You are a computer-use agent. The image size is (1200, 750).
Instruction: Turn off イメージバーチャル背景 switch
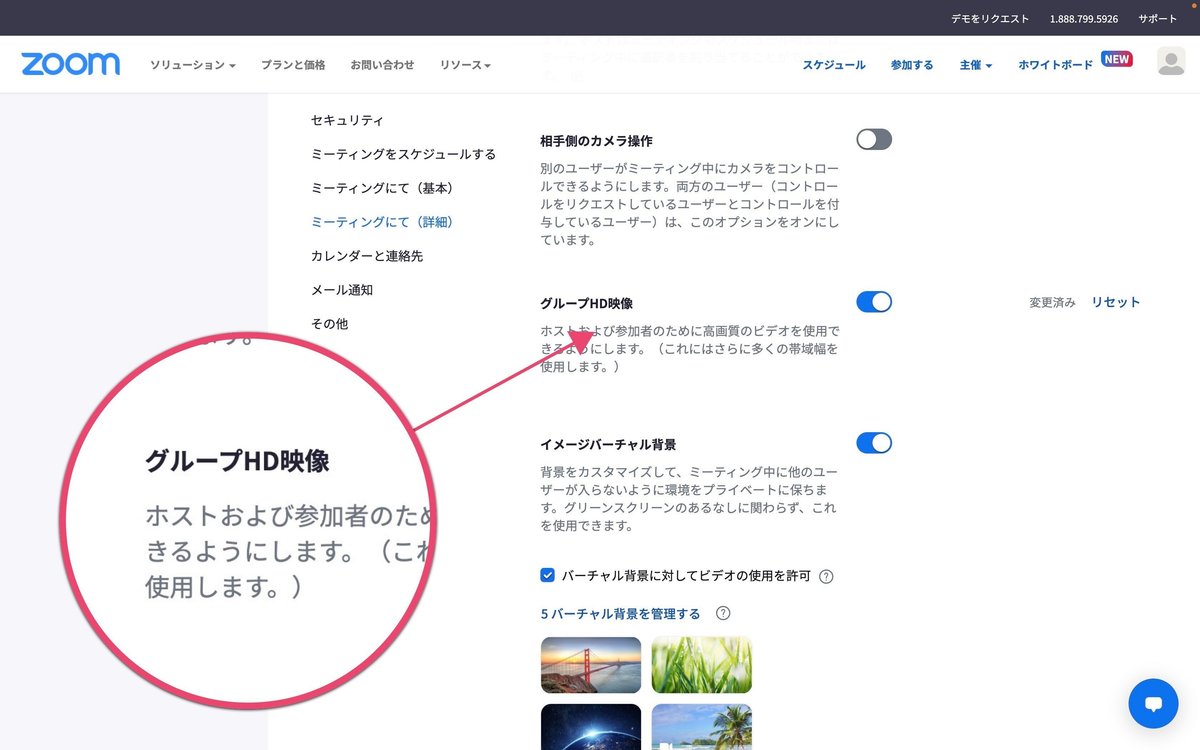[x=874, y=443]
